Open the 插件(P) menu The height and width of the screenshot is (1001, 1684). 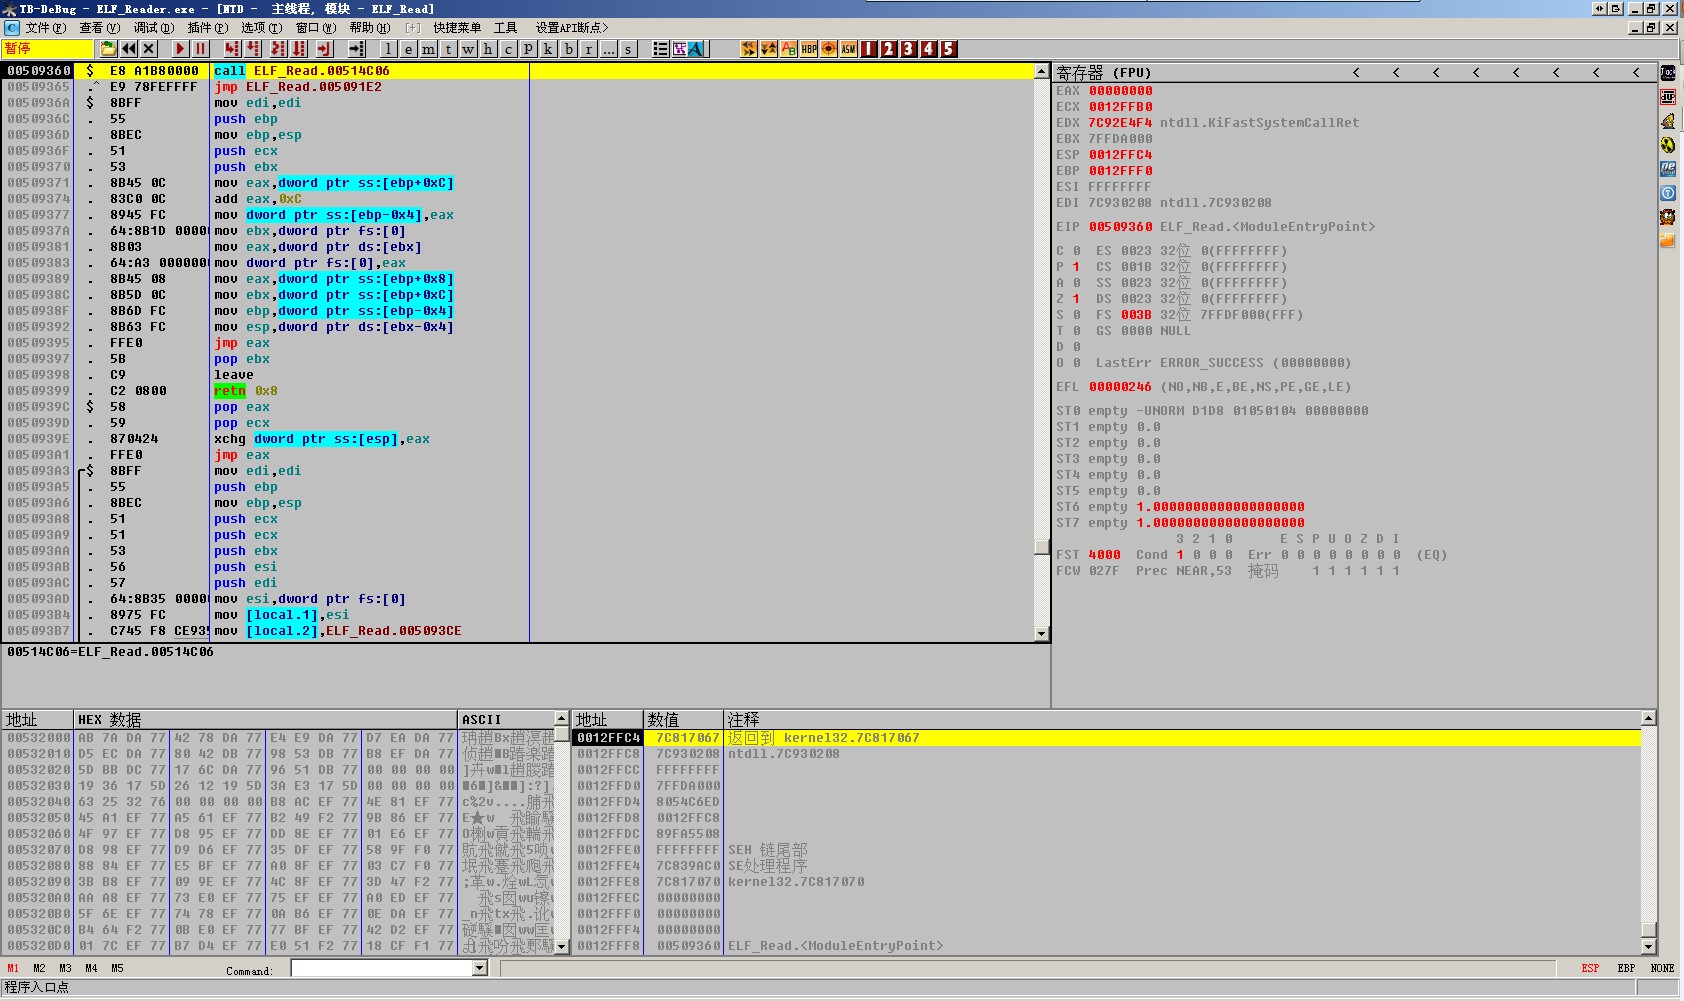pyautogui.click(x=207, y=28)
